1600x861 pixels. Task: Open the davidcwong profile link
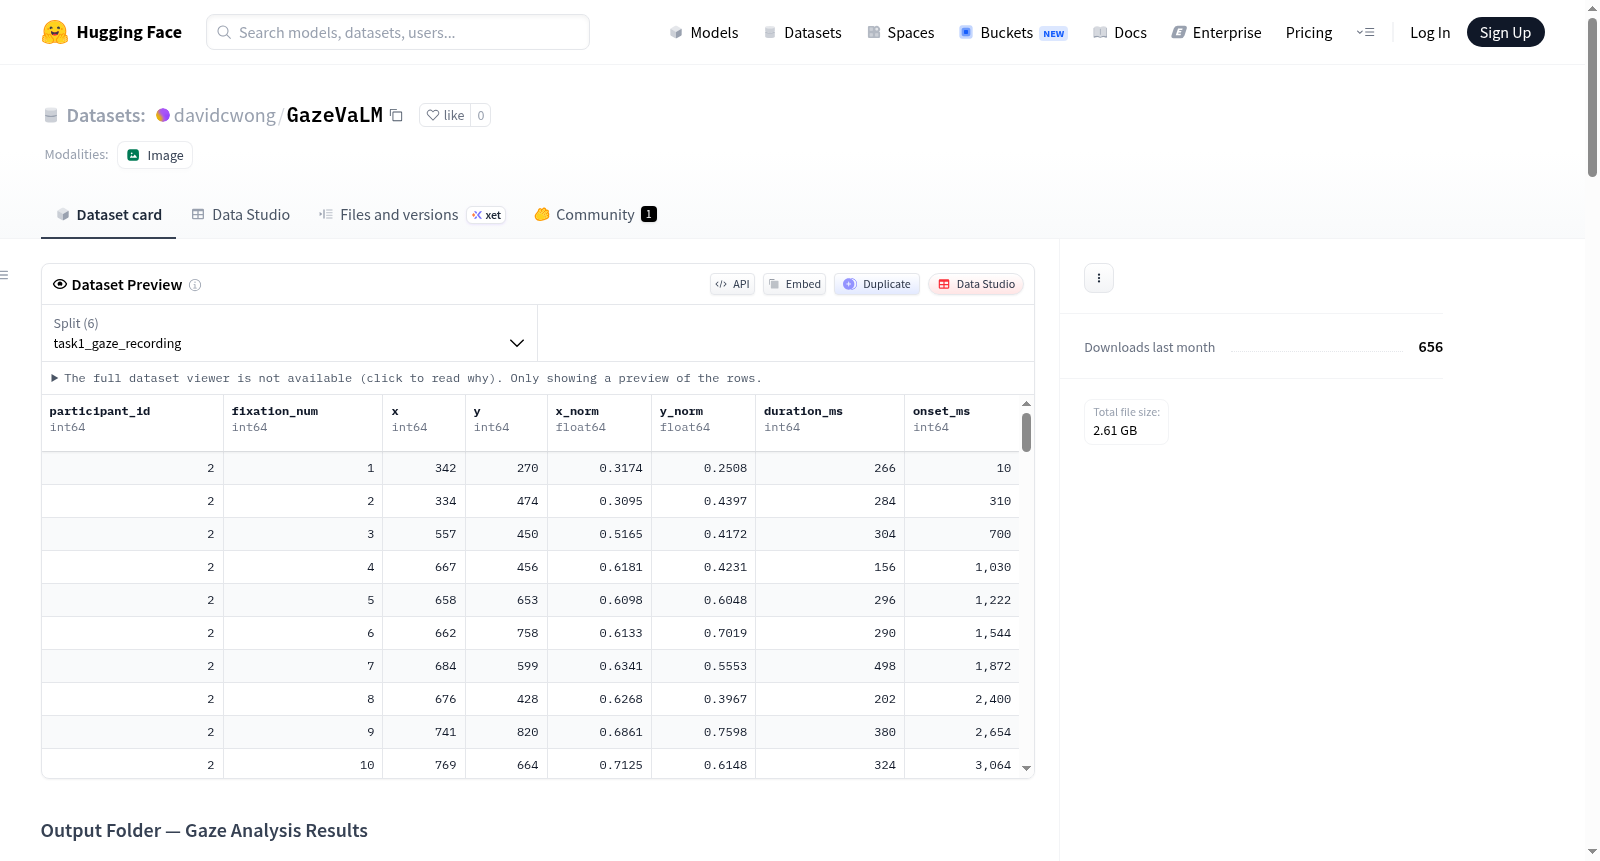click(225, 115)
